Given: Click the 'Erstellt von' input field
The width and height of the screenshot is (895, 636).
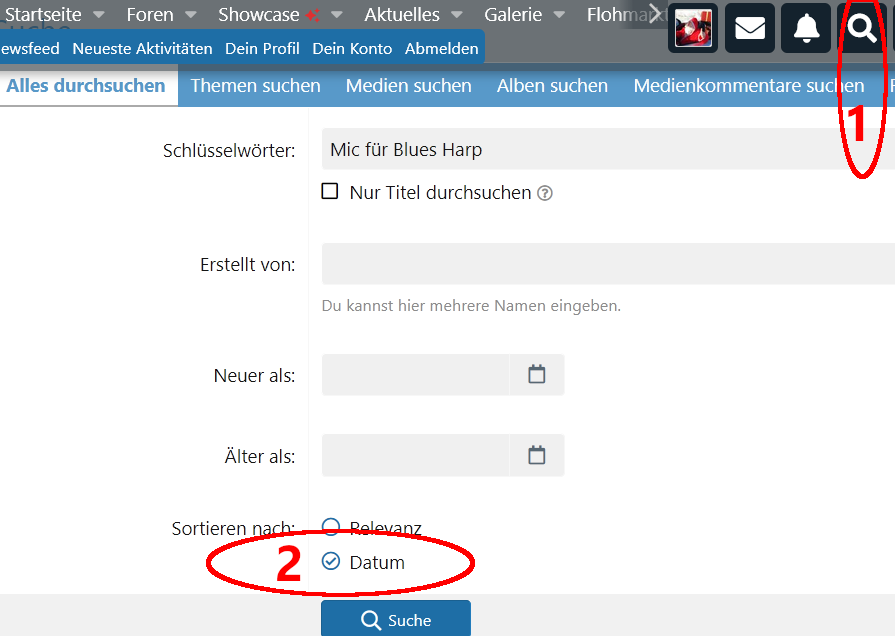Looking at the screenshot, I should (608, 264).
